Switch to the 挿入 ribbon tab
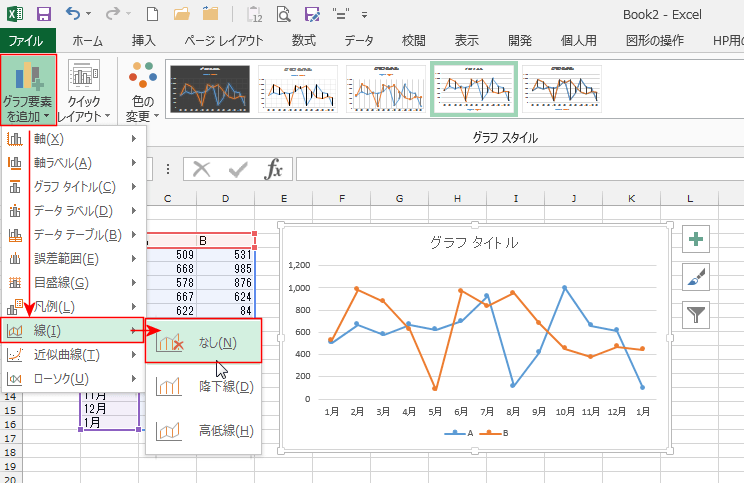The width and height of the screenshot is (744, 483). 143,41
